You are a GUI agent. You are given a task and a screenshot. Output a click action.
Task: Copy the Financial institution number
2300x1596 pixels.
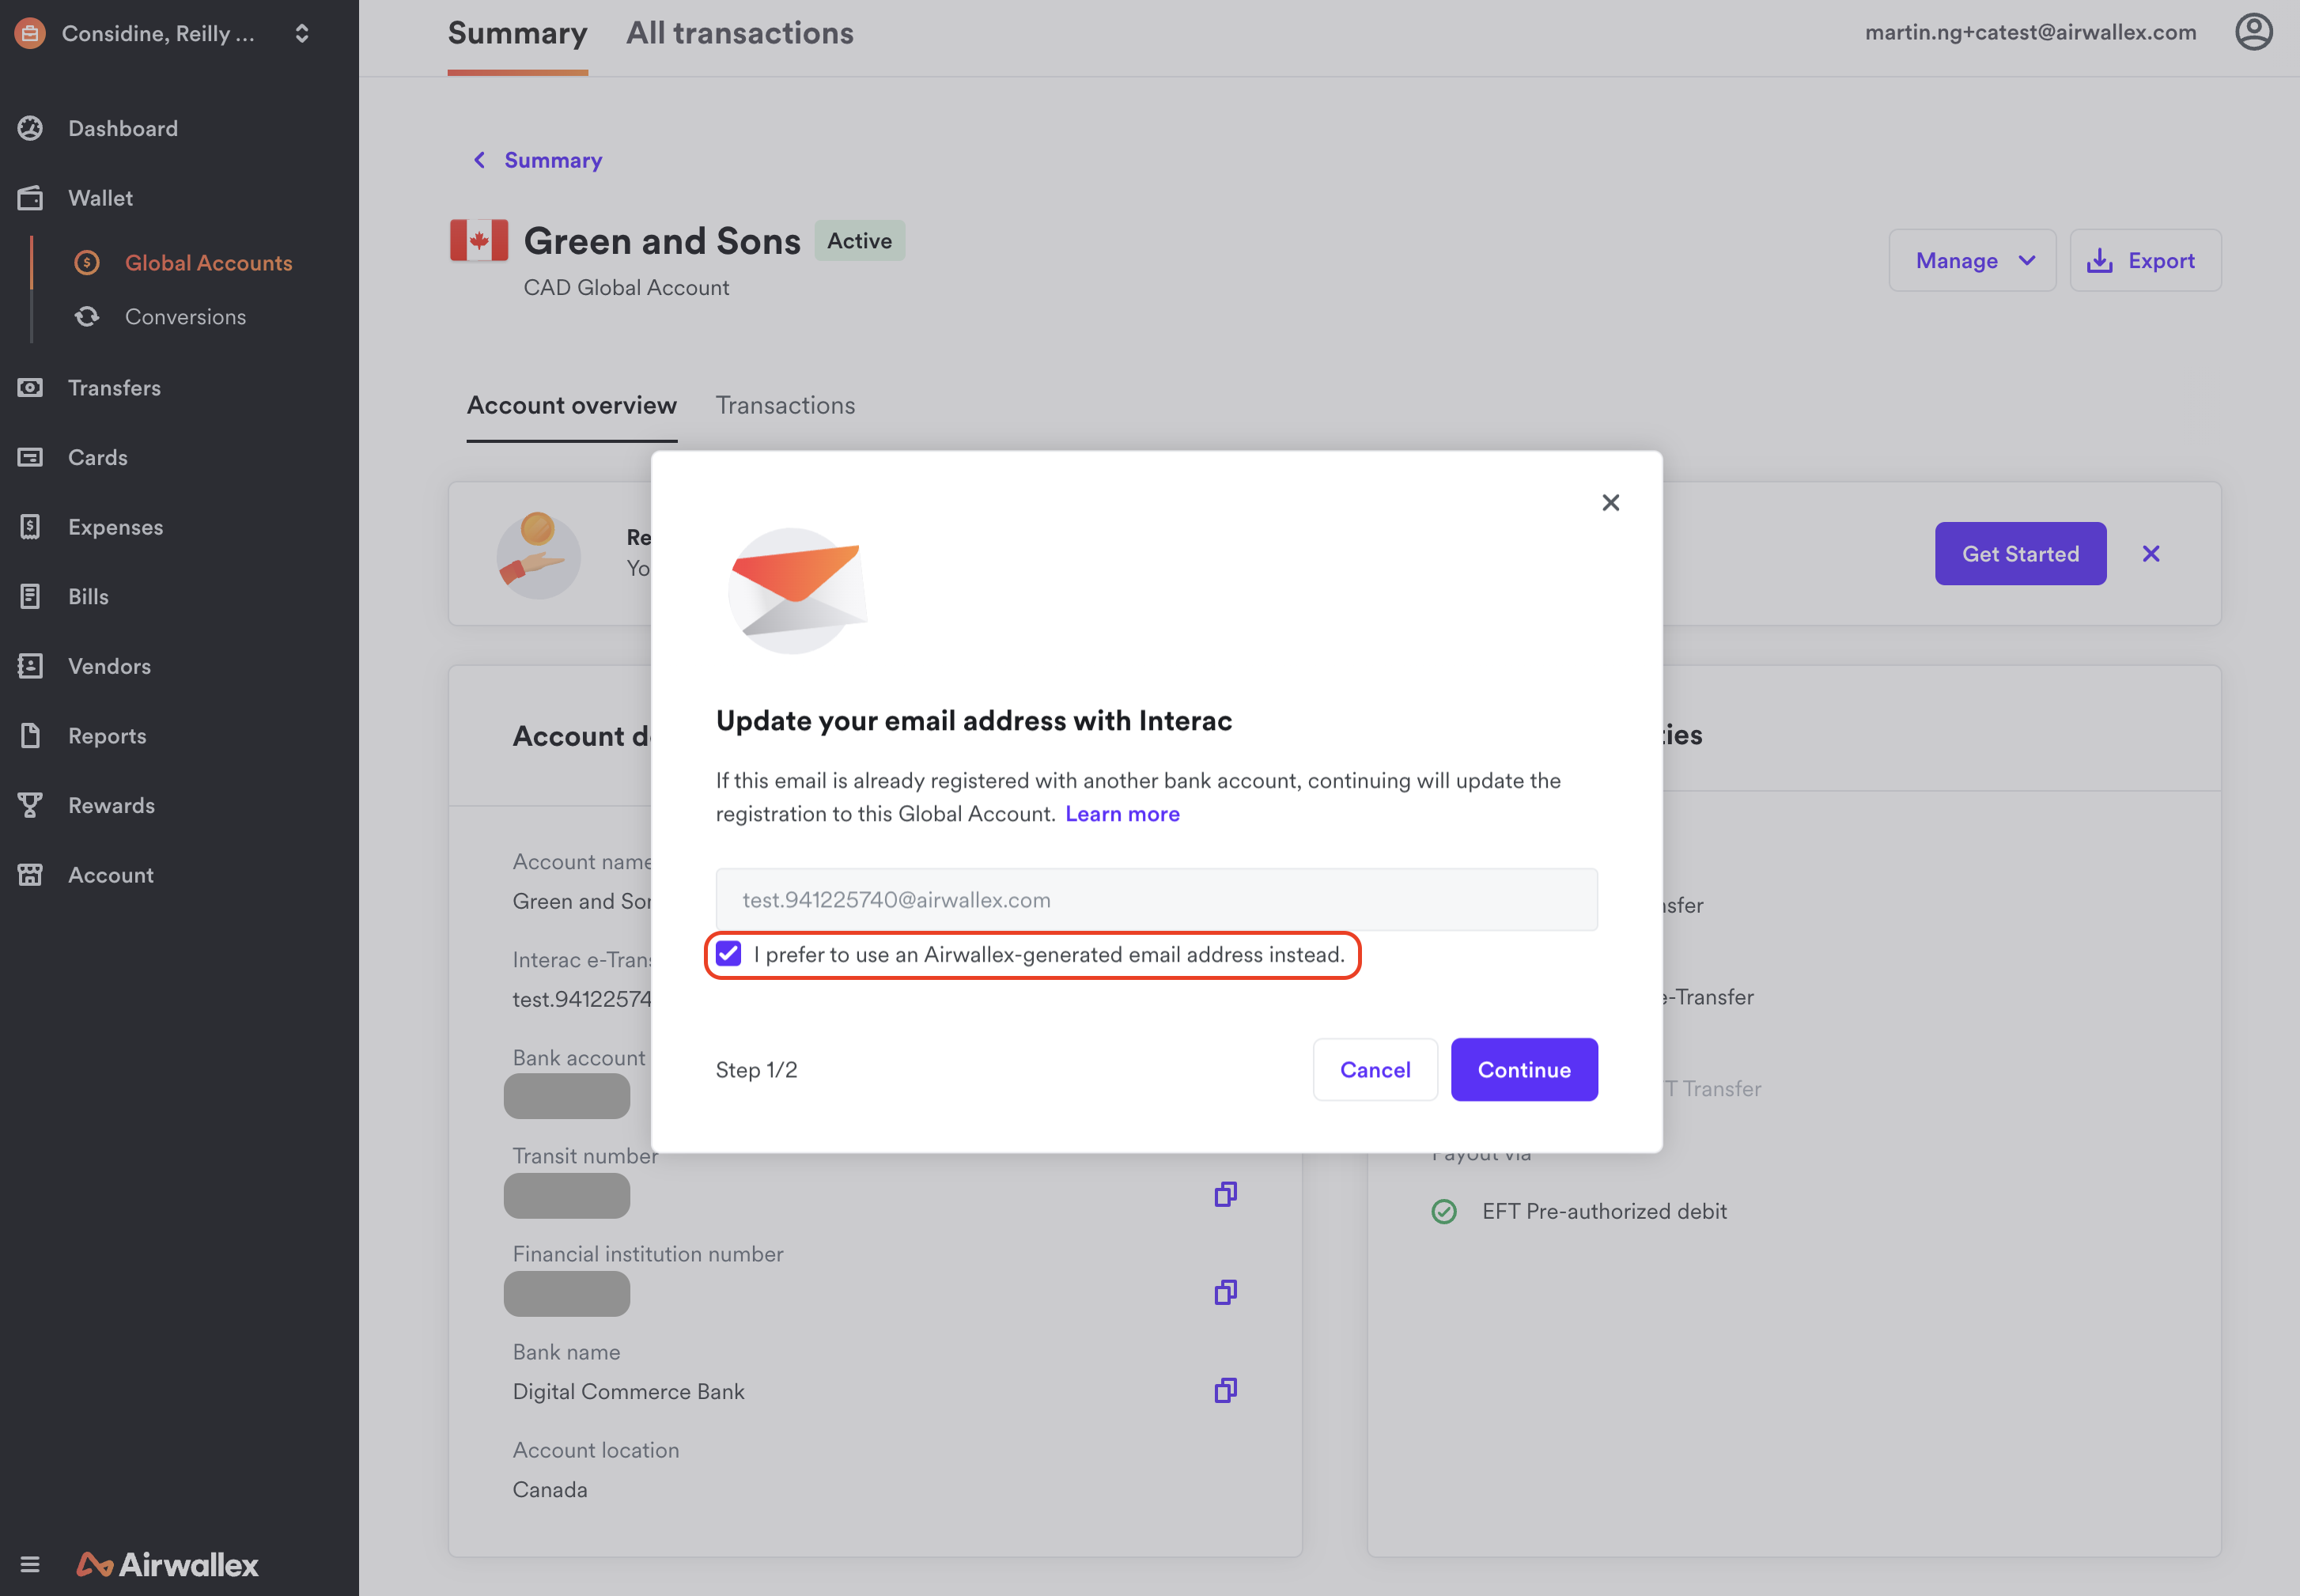[1225, 1292]
